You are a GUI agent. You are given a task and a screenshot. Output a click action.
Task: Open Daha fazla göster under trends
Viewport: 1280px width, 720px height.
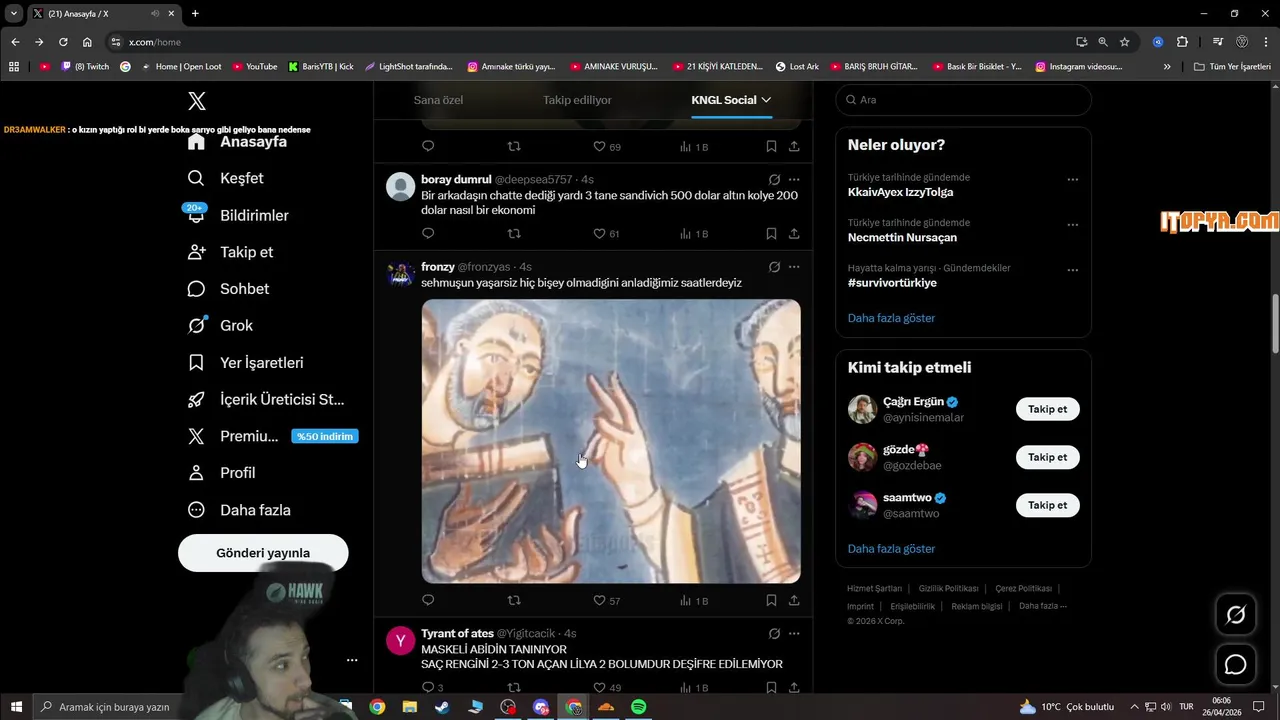pos(891,318)
